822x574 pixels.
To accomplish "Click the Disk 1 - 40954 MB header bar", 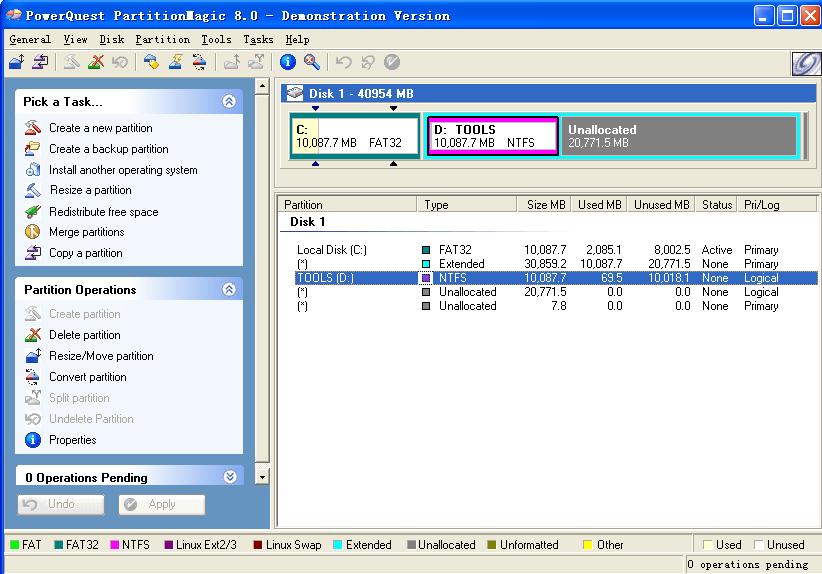I will click(x=548, y=93).
